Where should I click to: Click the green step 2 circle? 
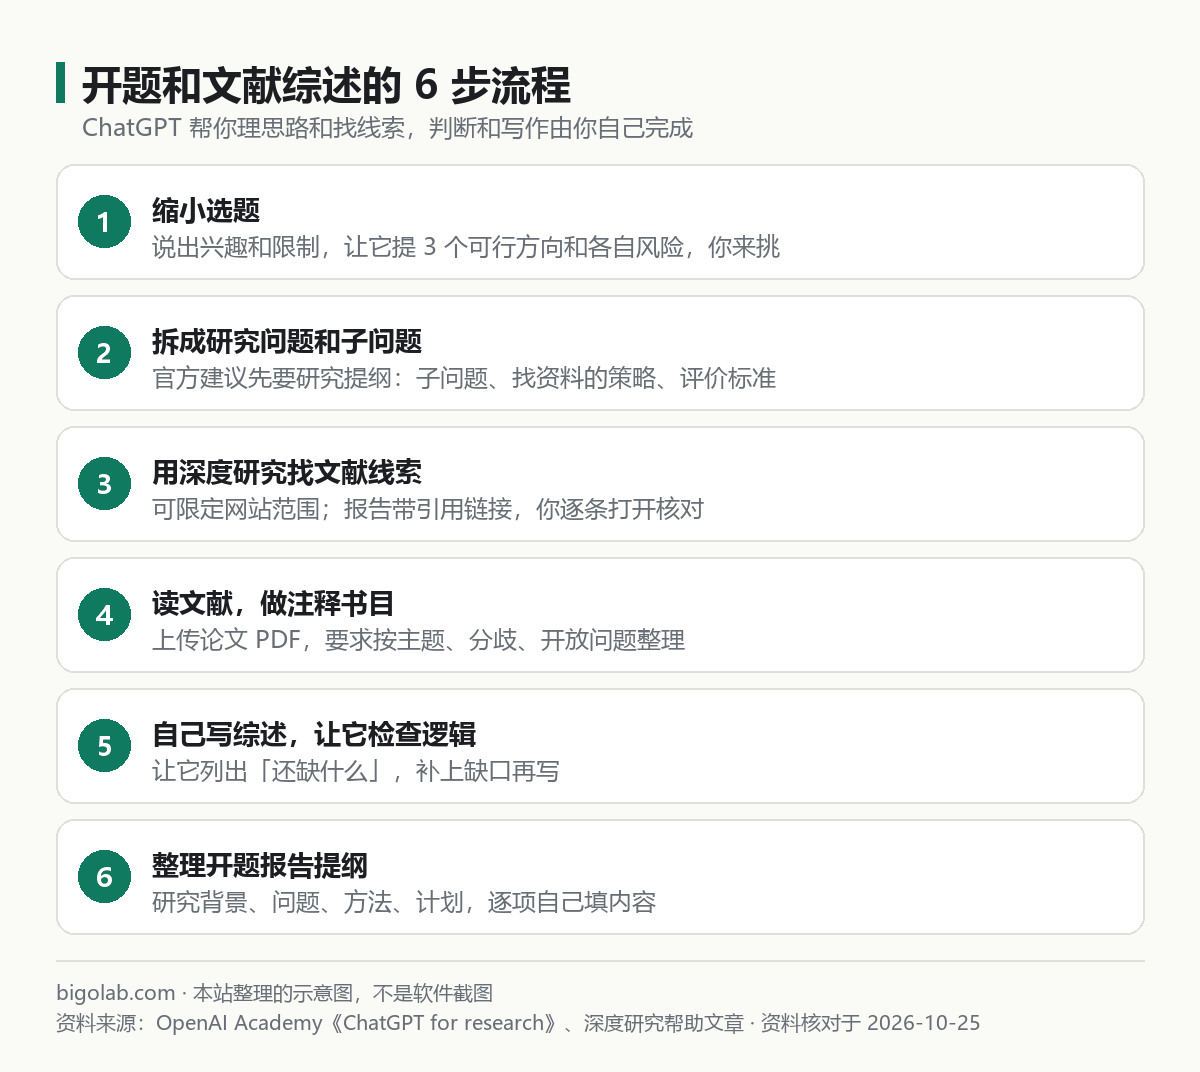coord(104,353)
